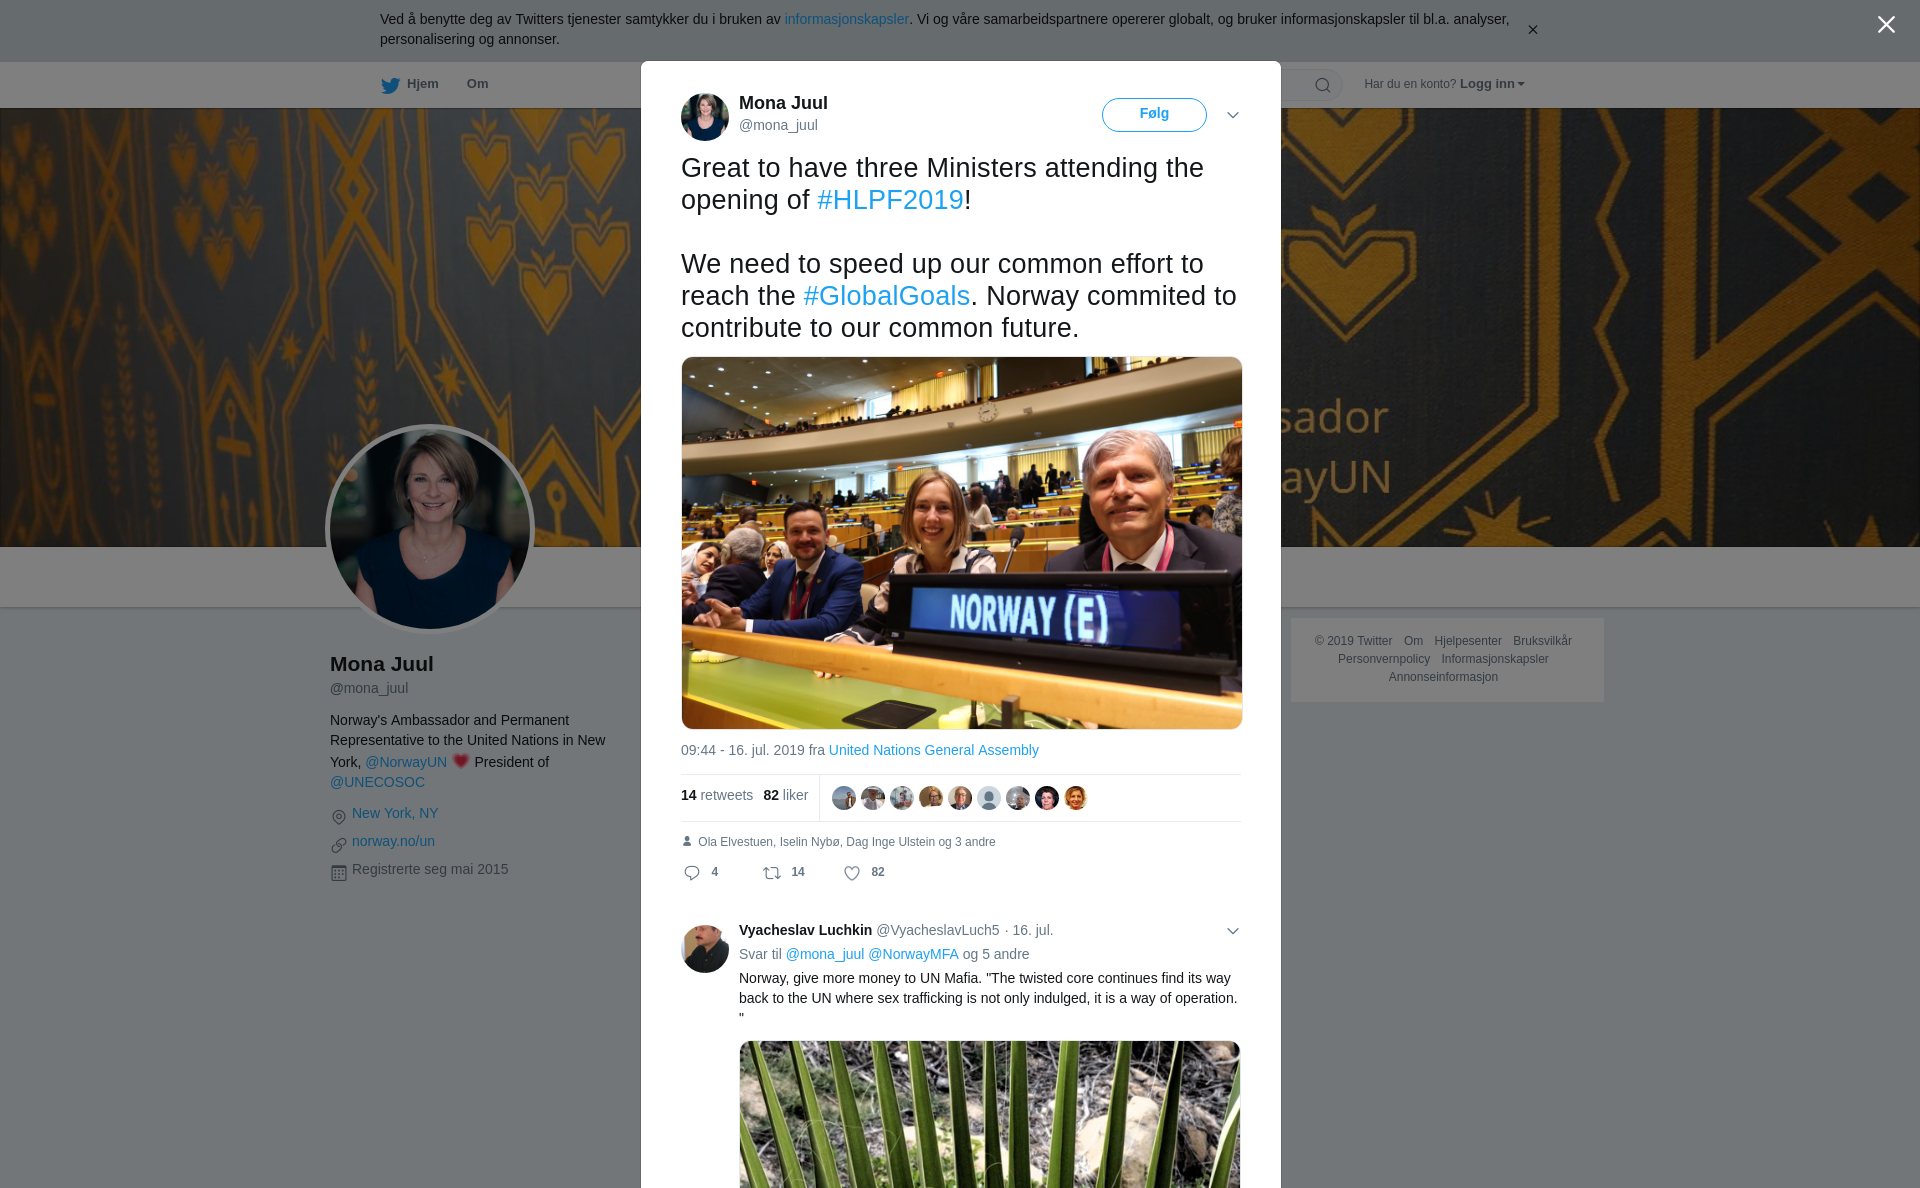Open the #GlobalGoals hashtag link

click(x=886, y=296)
